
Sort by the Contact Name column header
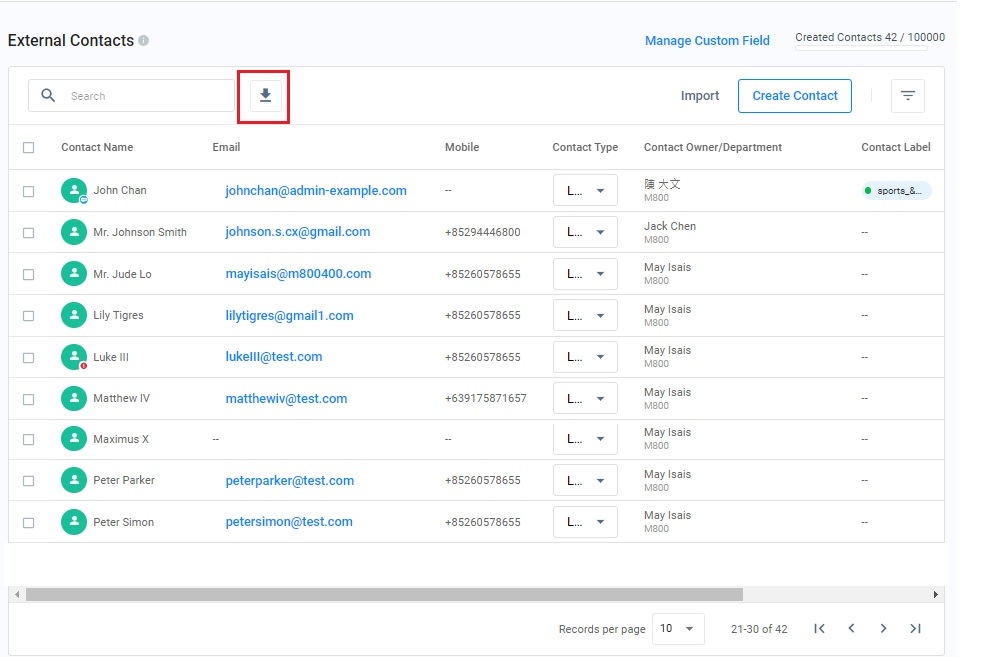[x=97, y=148]
